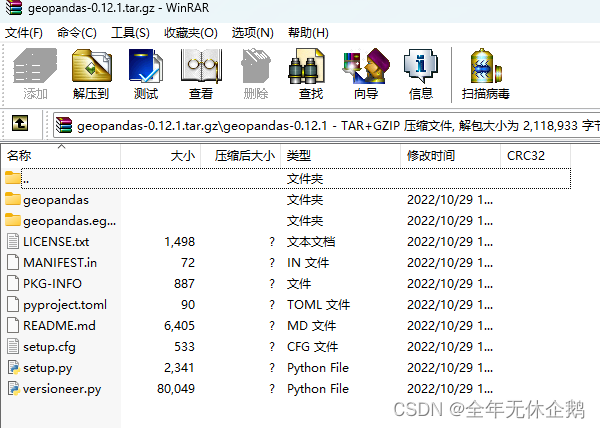Select the setup.py file name

[47, 368]
